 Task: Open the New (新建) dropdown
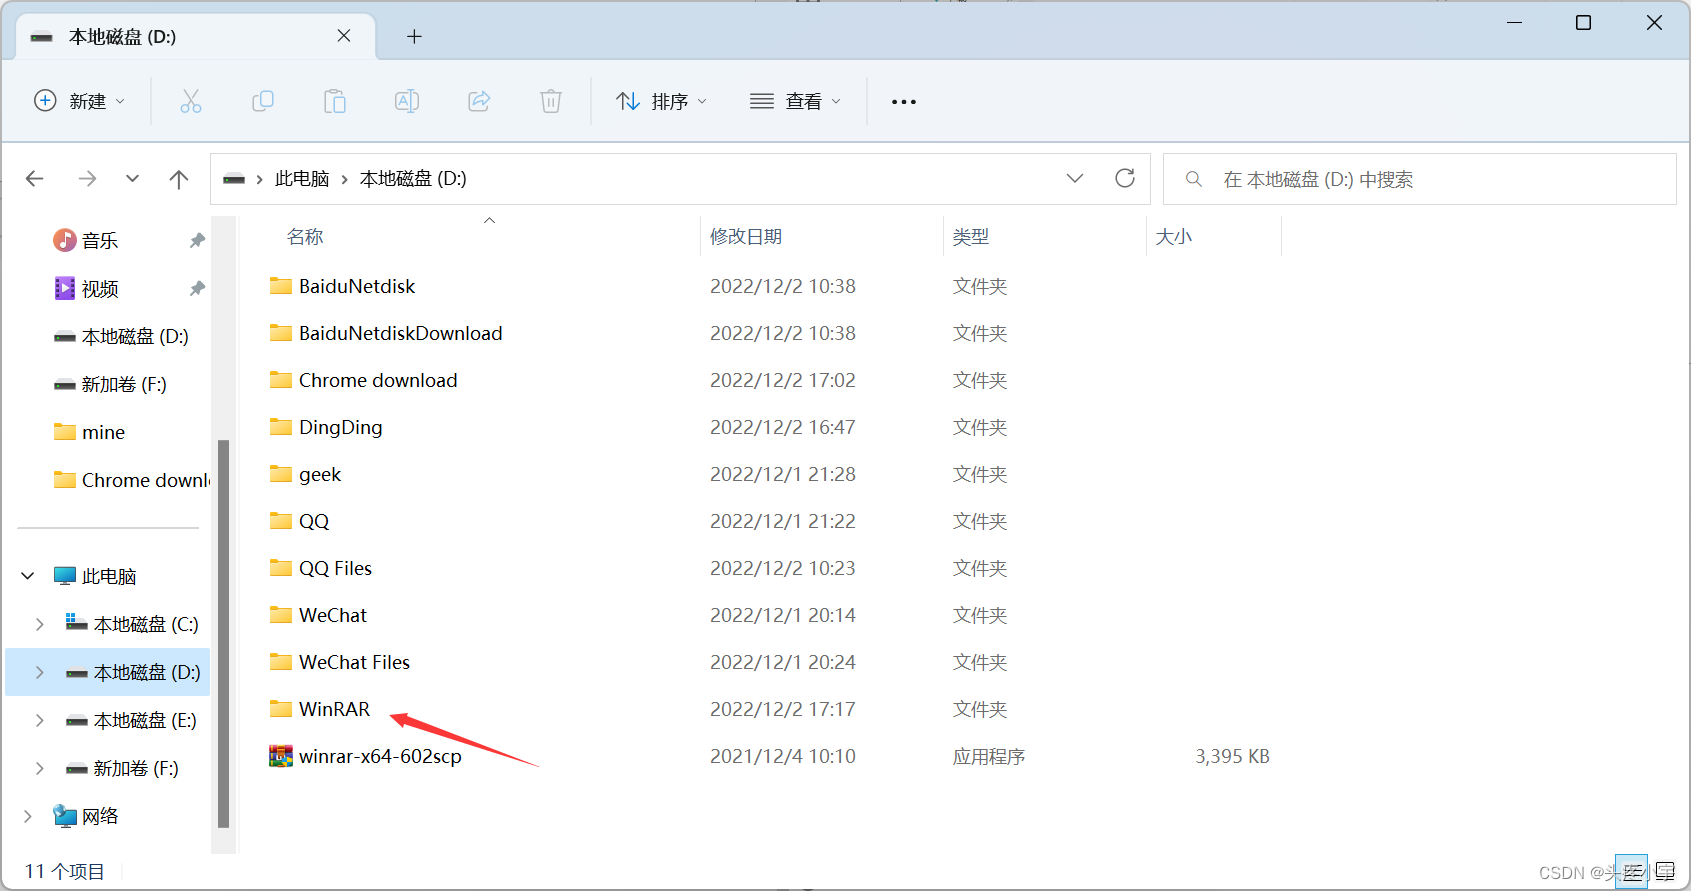click(80, 101)
